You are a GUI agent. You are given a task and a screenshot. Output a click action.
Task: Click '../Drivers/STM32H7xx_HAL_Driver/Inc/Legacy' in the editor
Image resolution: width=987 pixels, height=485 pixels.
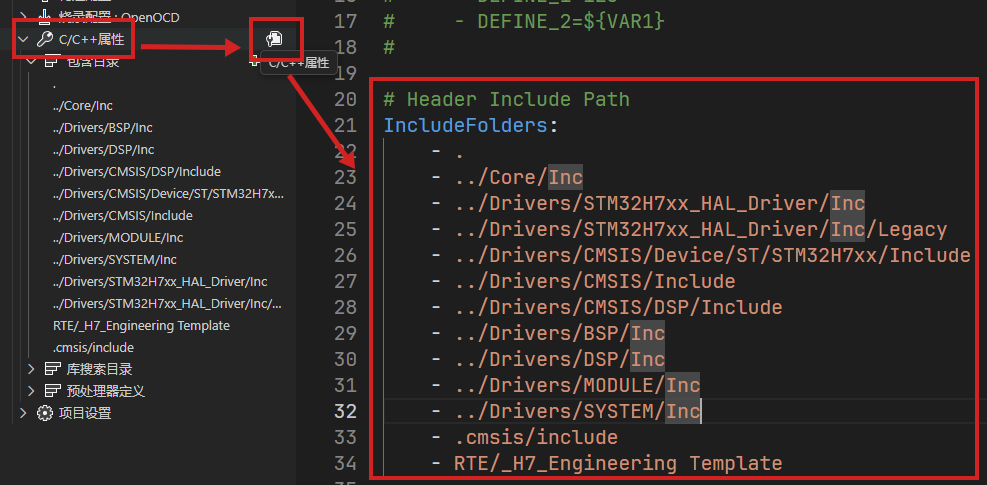pyautogui.click(x=701, y=230)
